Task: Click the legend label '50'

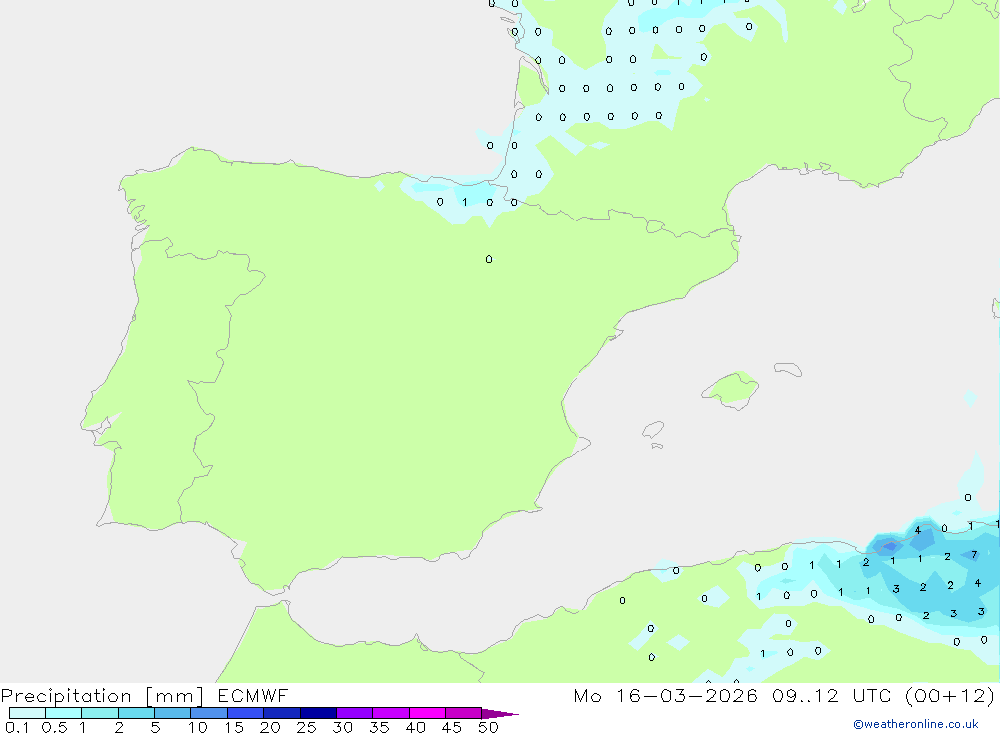Action: pos(488,727)
